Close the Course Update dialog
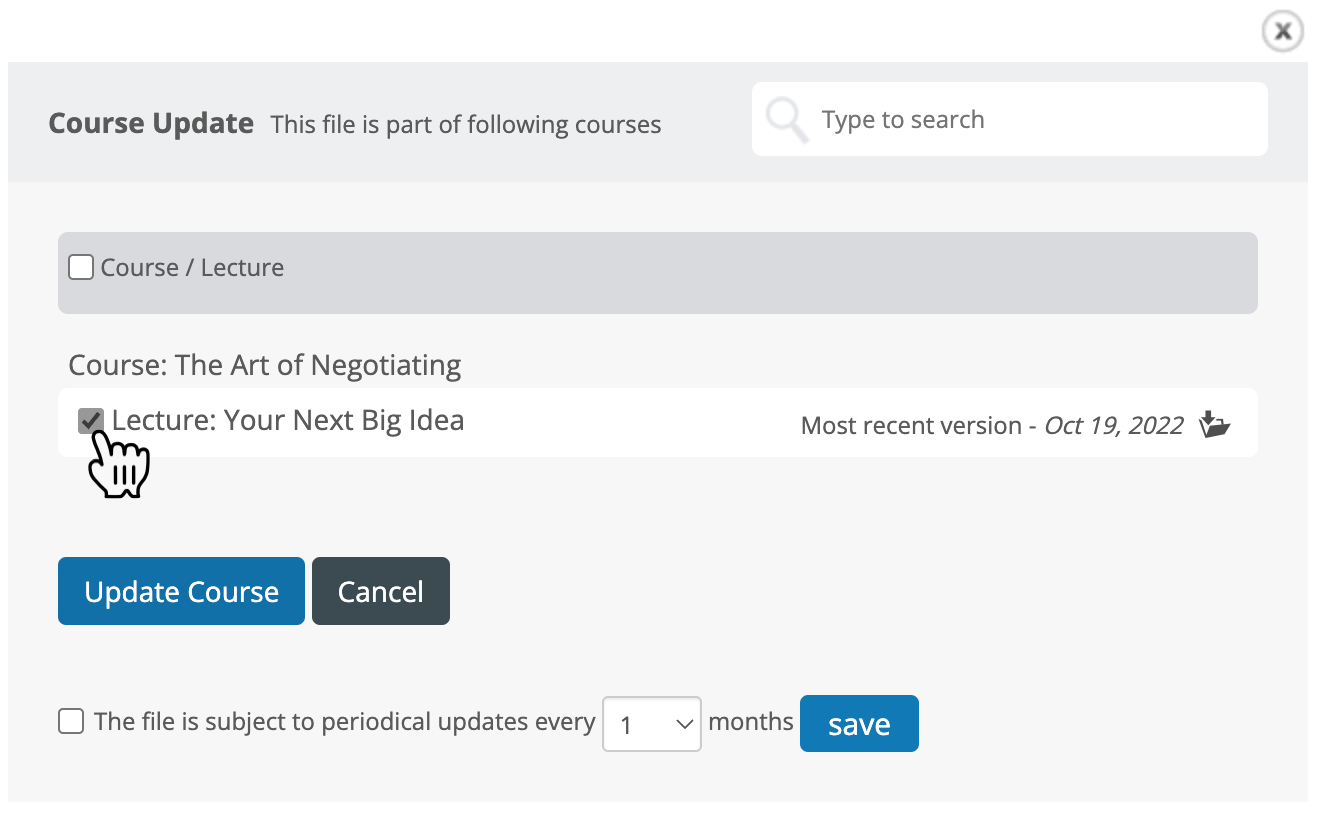 tap(1282, 31)
